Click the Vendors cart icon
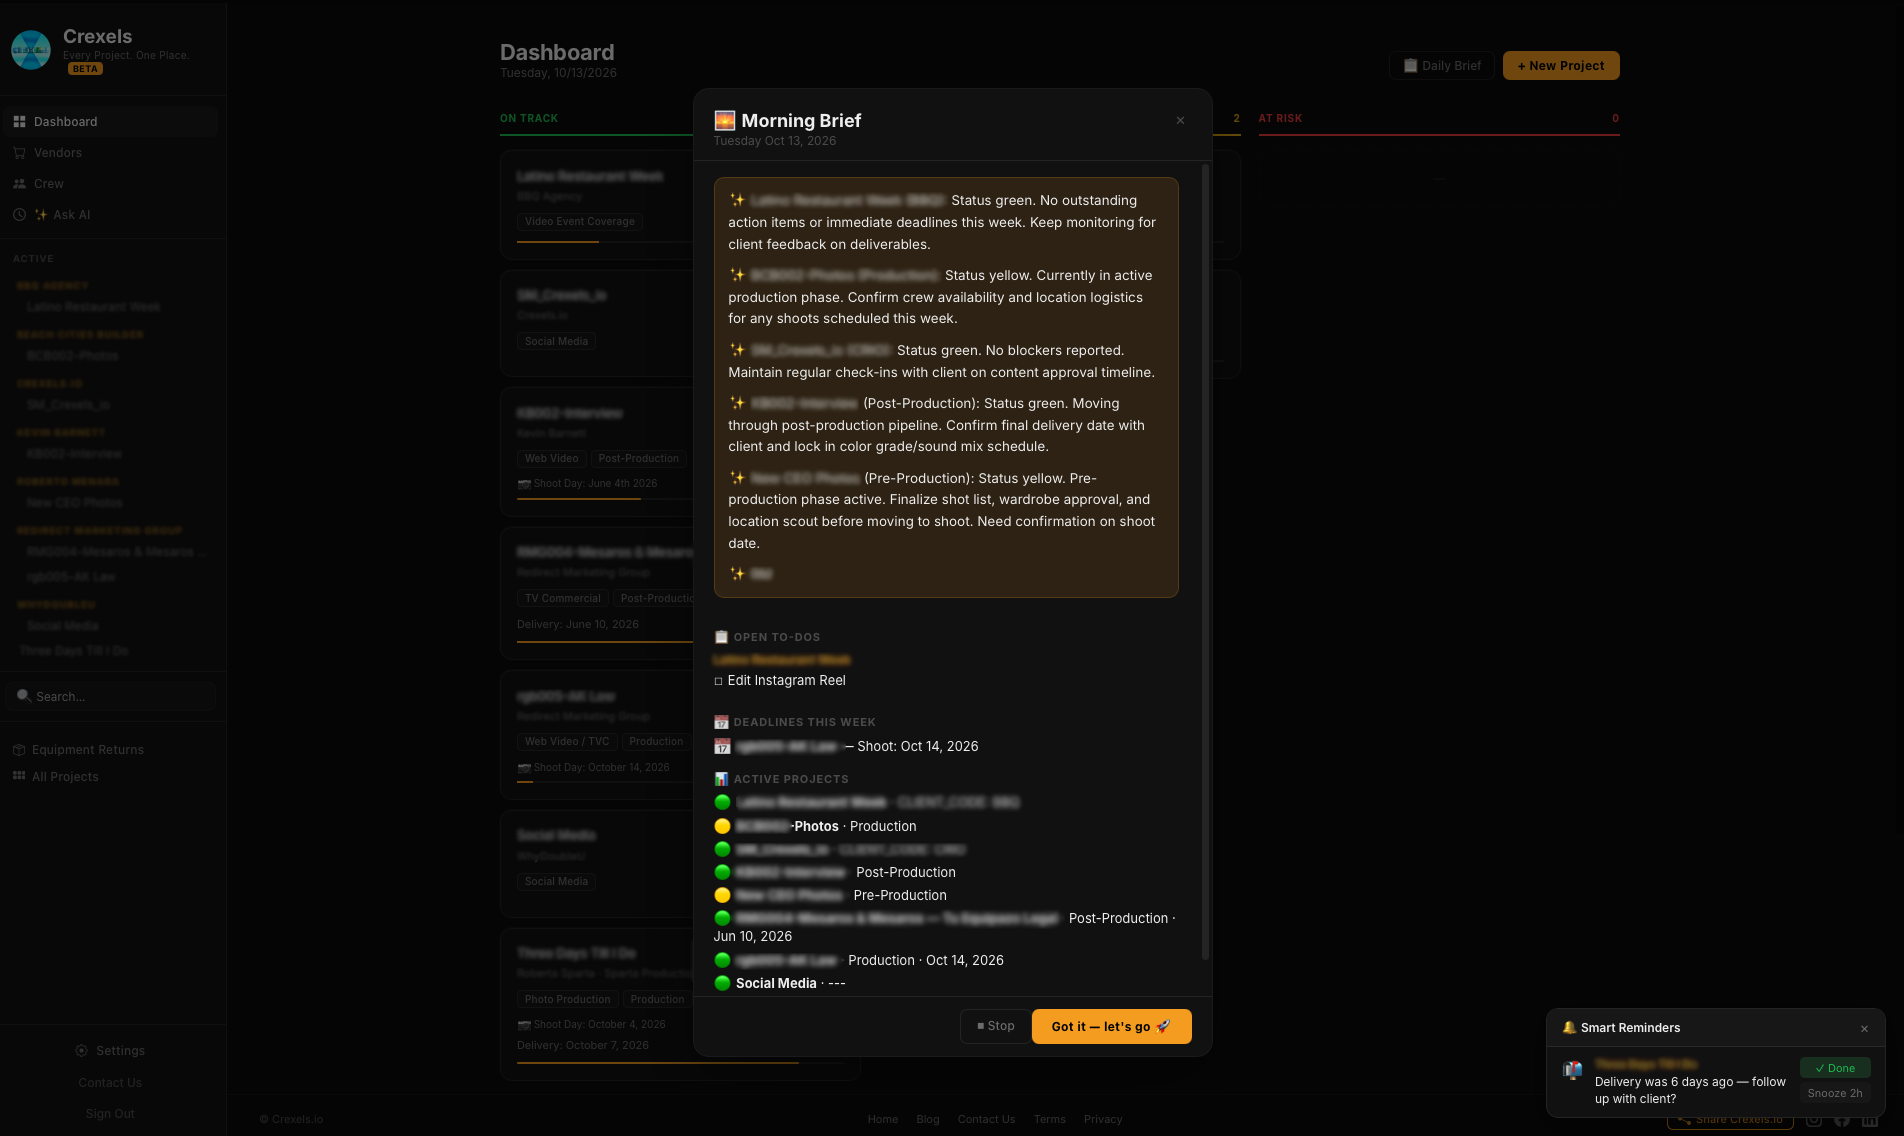Image resolution: width=1904 pixels, height=1136 pixels. (x=19, y=153)
